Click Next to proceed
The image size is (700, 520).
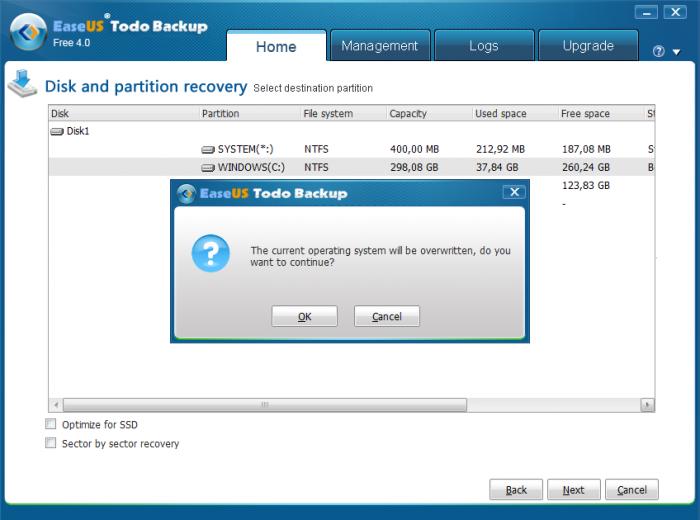[574, 490]
